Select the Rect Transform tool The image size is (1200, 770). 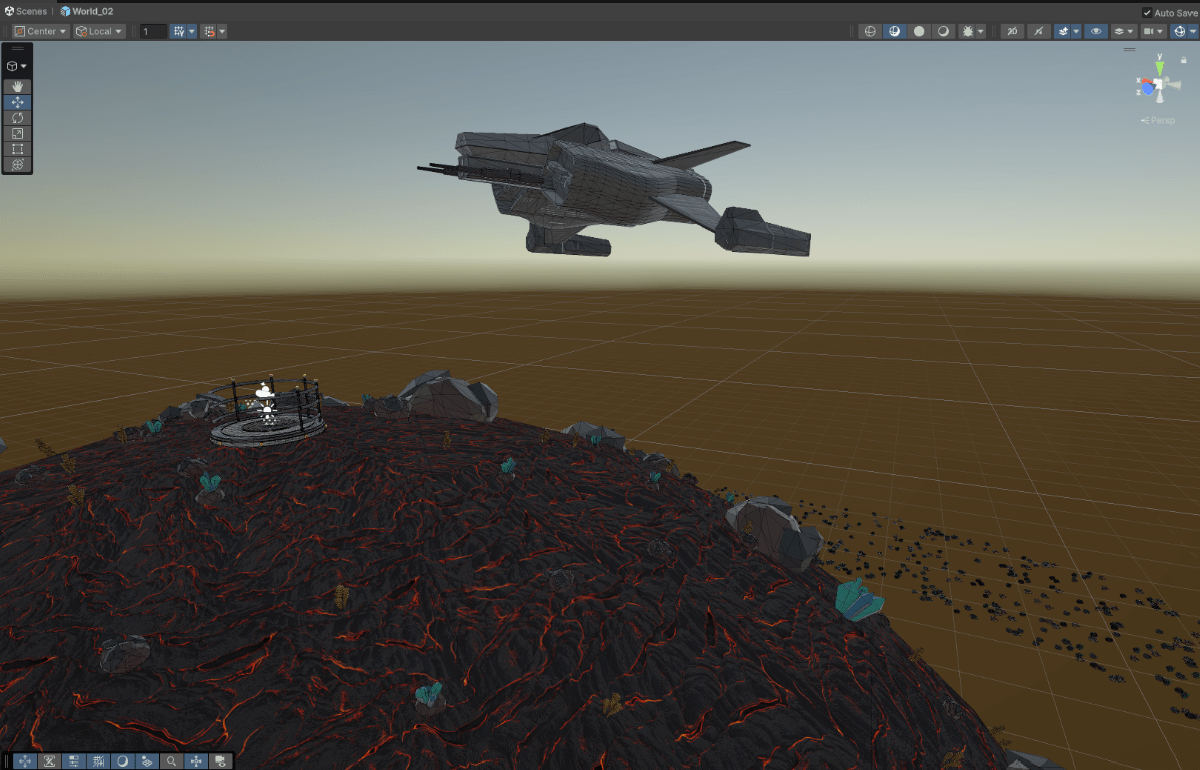pyautogui.click(x=17, y=148)
